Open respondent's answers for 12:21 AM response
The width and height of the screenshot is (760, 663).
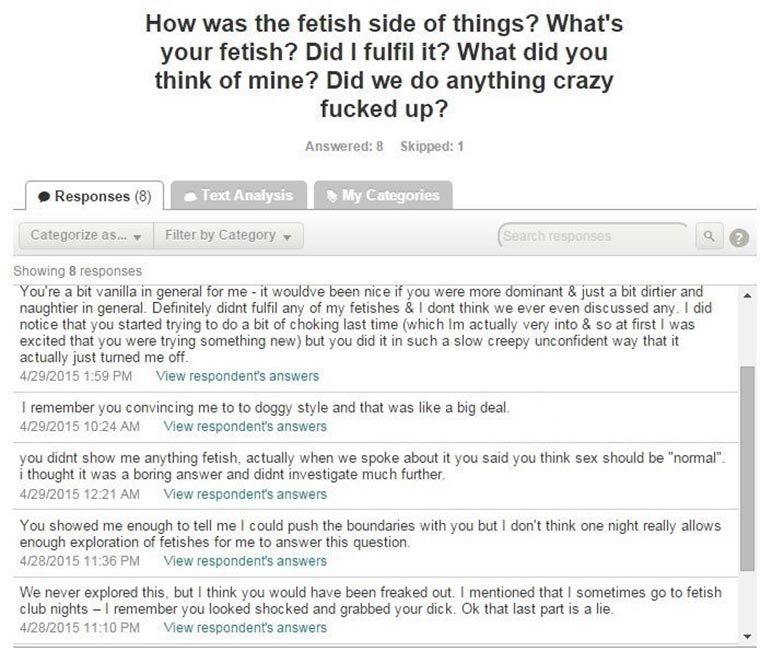[x=244, y=493]
